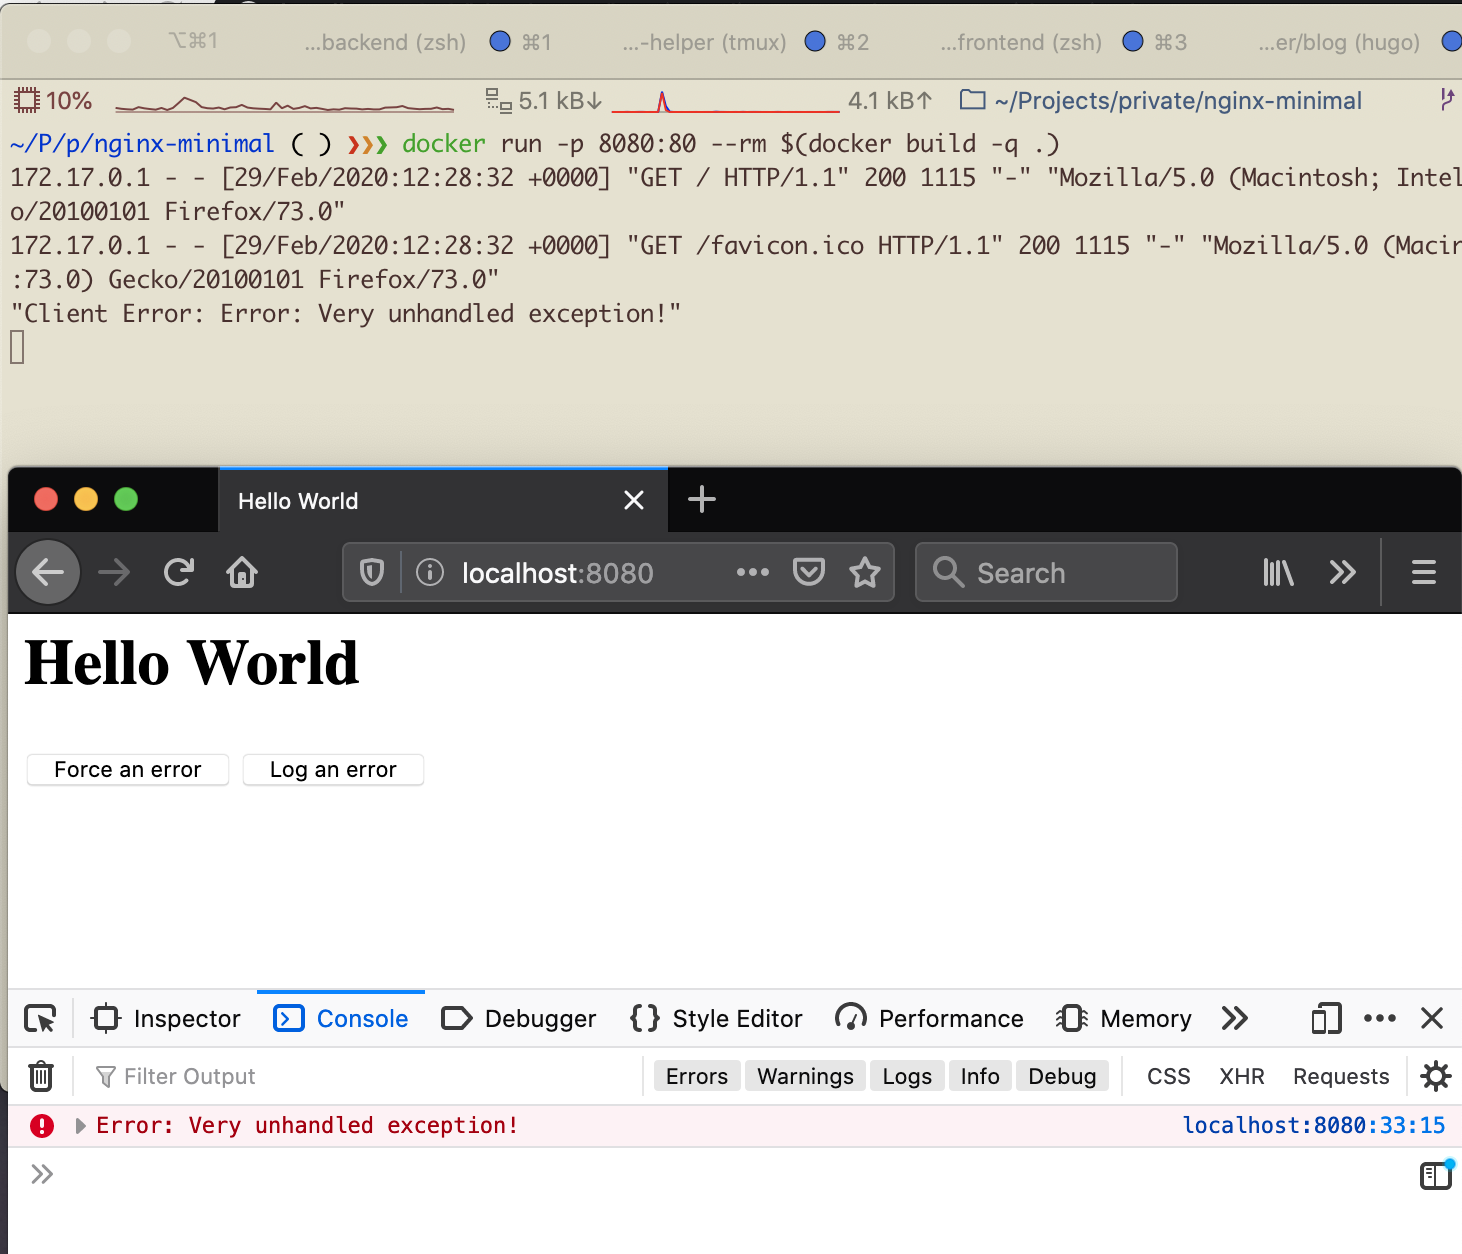Toggle the Warnings log filter
Viewport: 1462px width, 1254px height.
point(805,1076)
